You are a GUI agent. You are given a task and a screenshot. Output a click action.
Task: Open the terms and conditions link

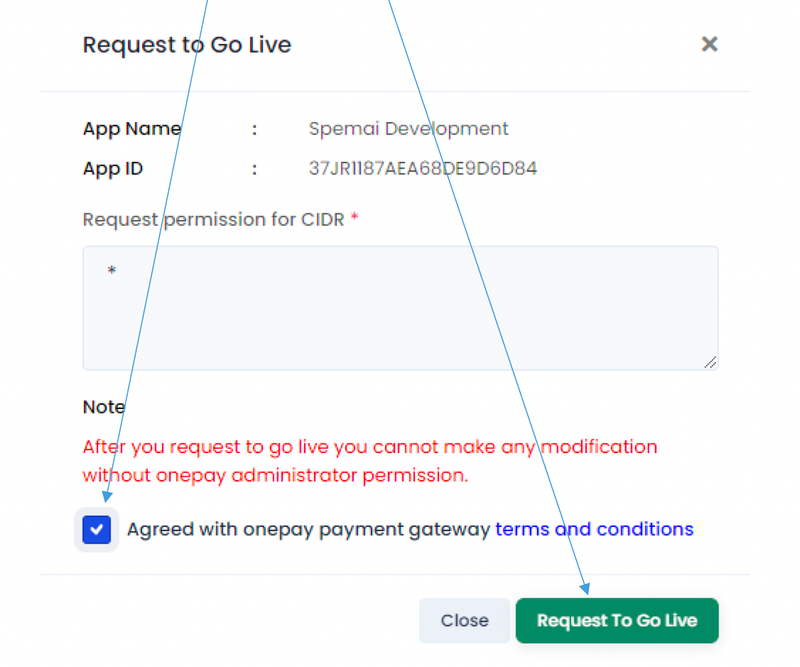[594, 529]
